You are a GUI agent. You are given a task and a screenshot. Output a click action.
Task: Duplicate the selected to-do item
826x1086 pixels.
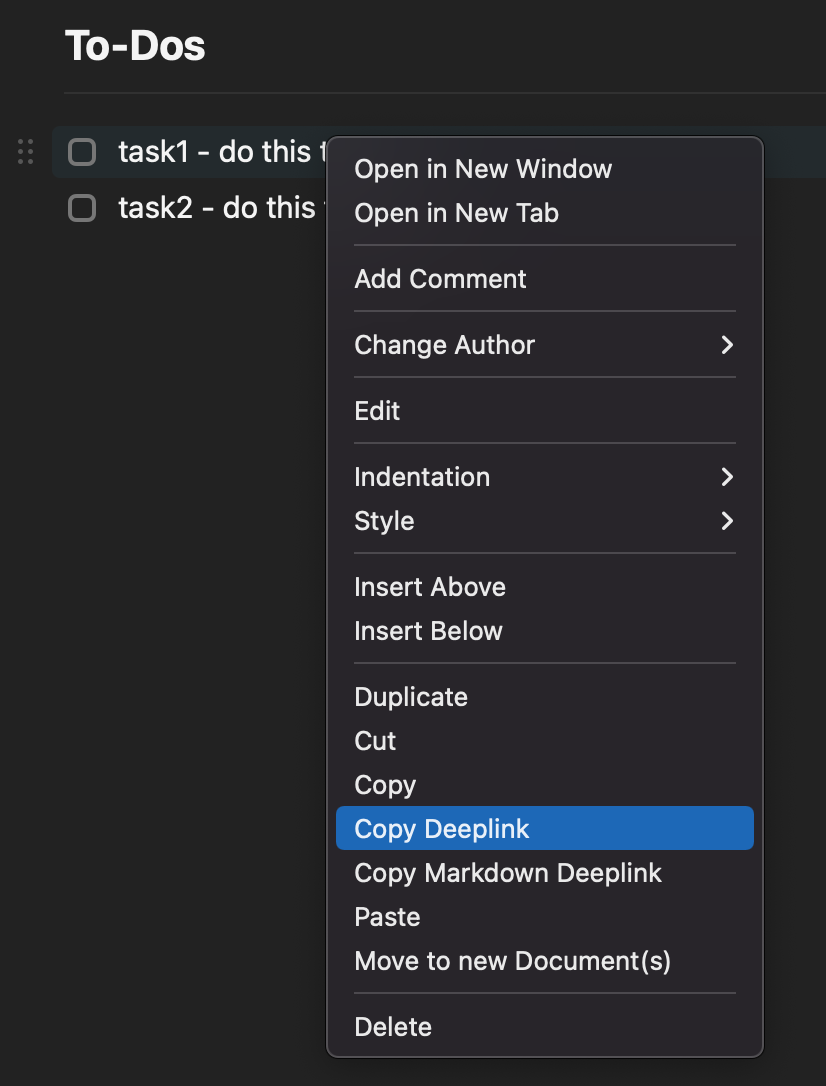411,697
